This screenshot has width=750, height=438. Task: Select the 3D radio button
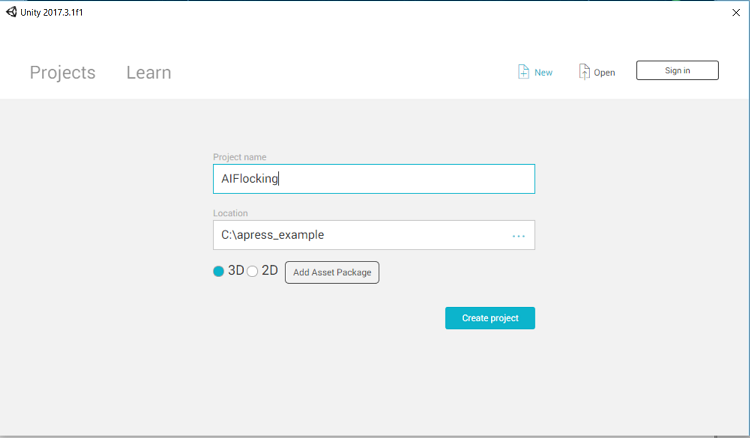click(x=219, y=271)
